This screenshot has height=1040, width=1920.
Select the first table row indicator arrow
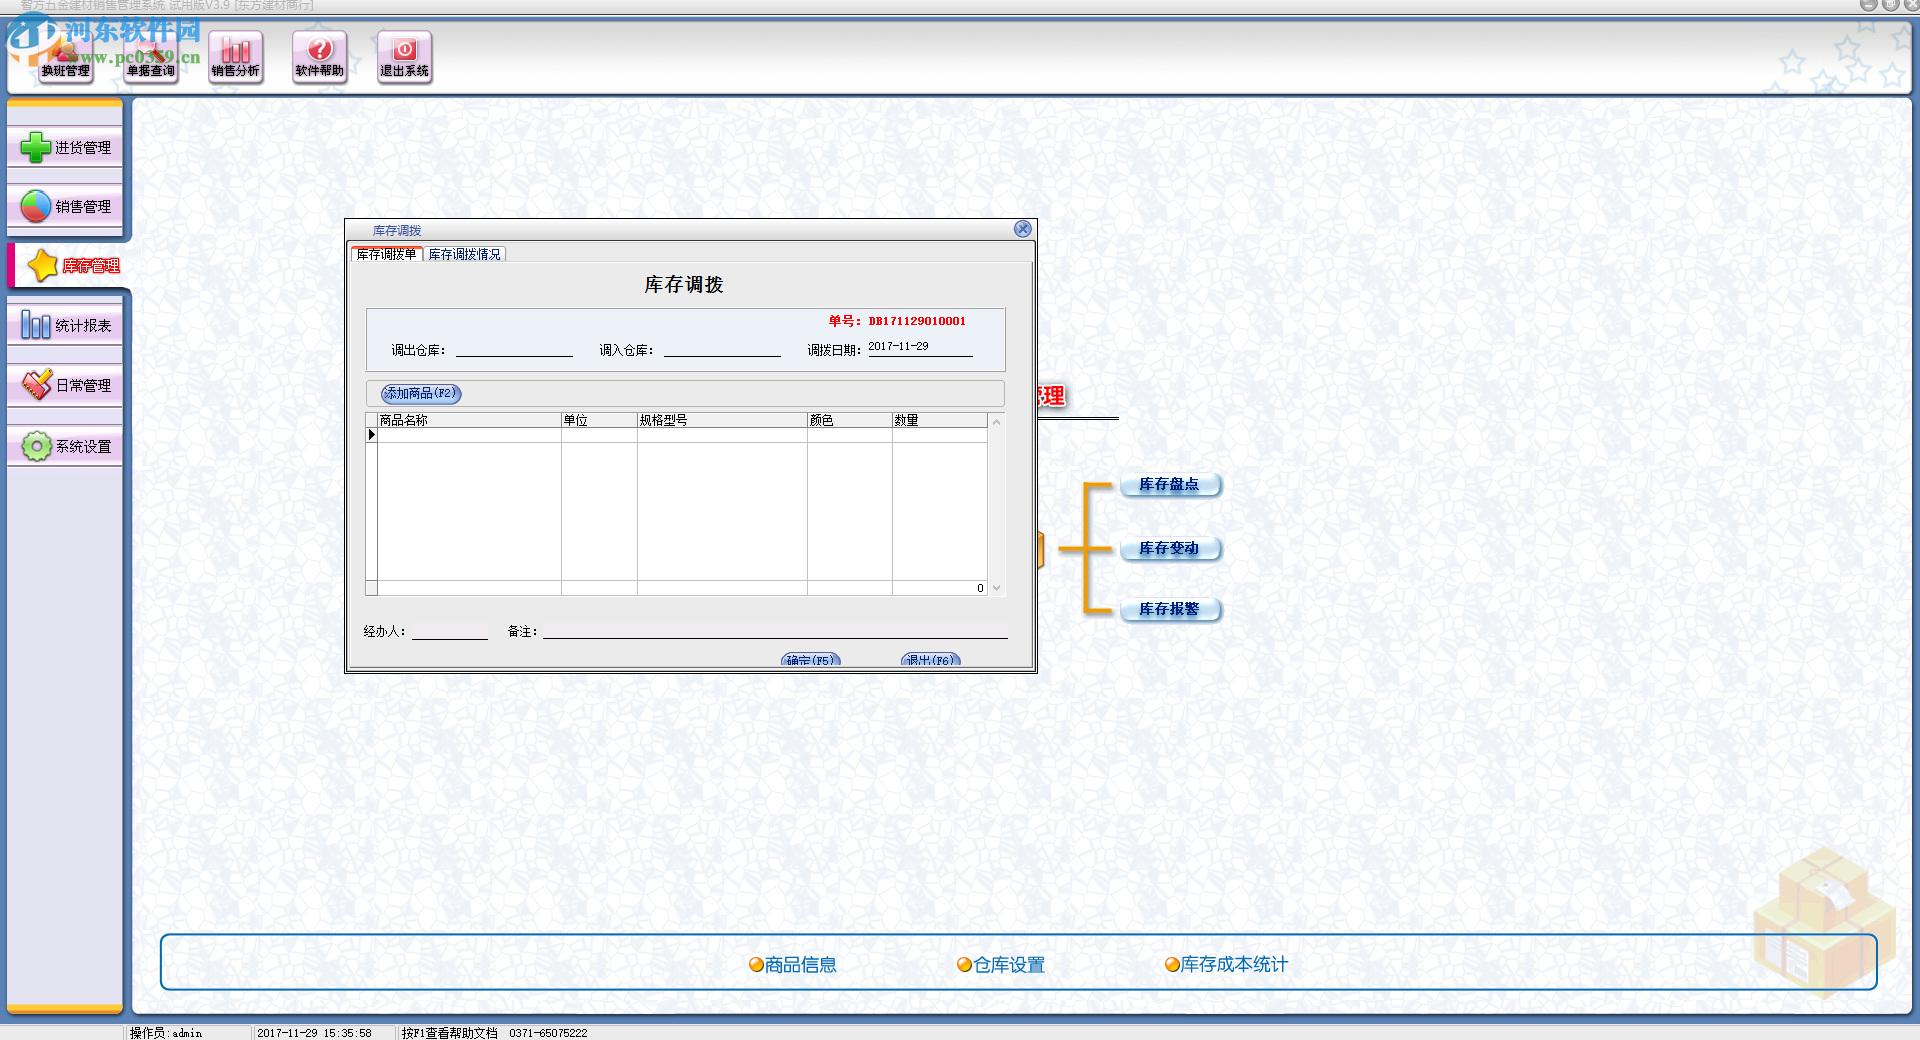(371, 435)
